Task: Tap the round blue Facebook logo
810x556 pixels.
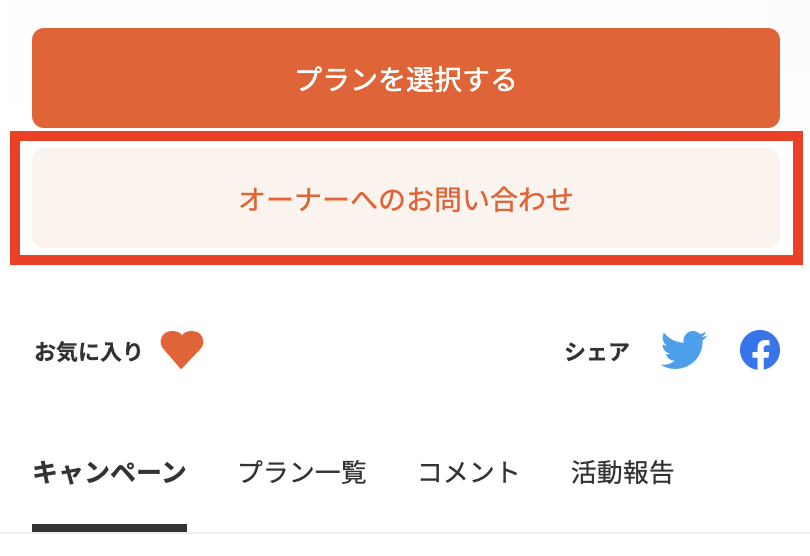Action: click(x=760, y=350)
